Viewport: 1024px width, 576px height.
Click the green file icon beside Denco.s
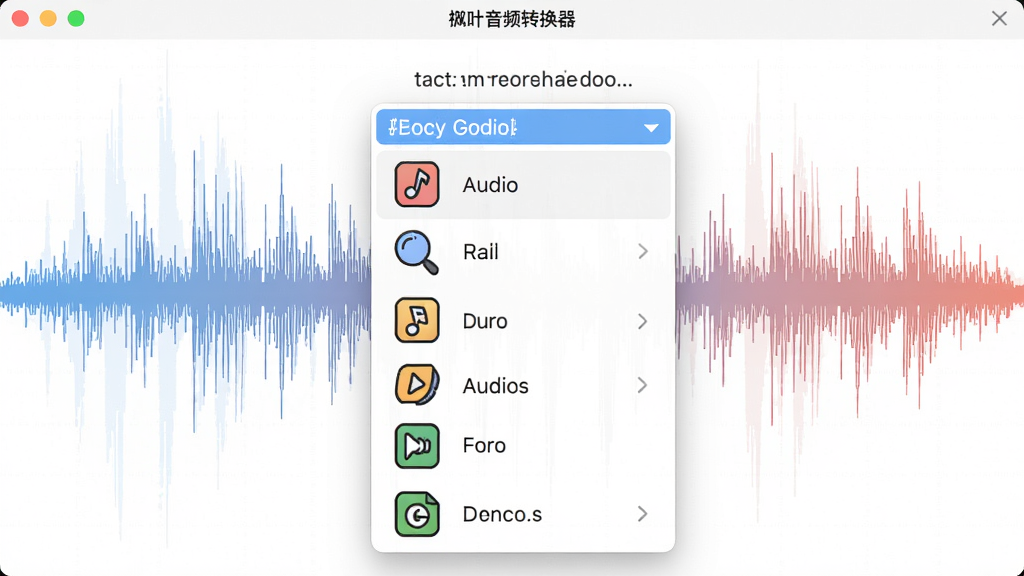point(417,514)
